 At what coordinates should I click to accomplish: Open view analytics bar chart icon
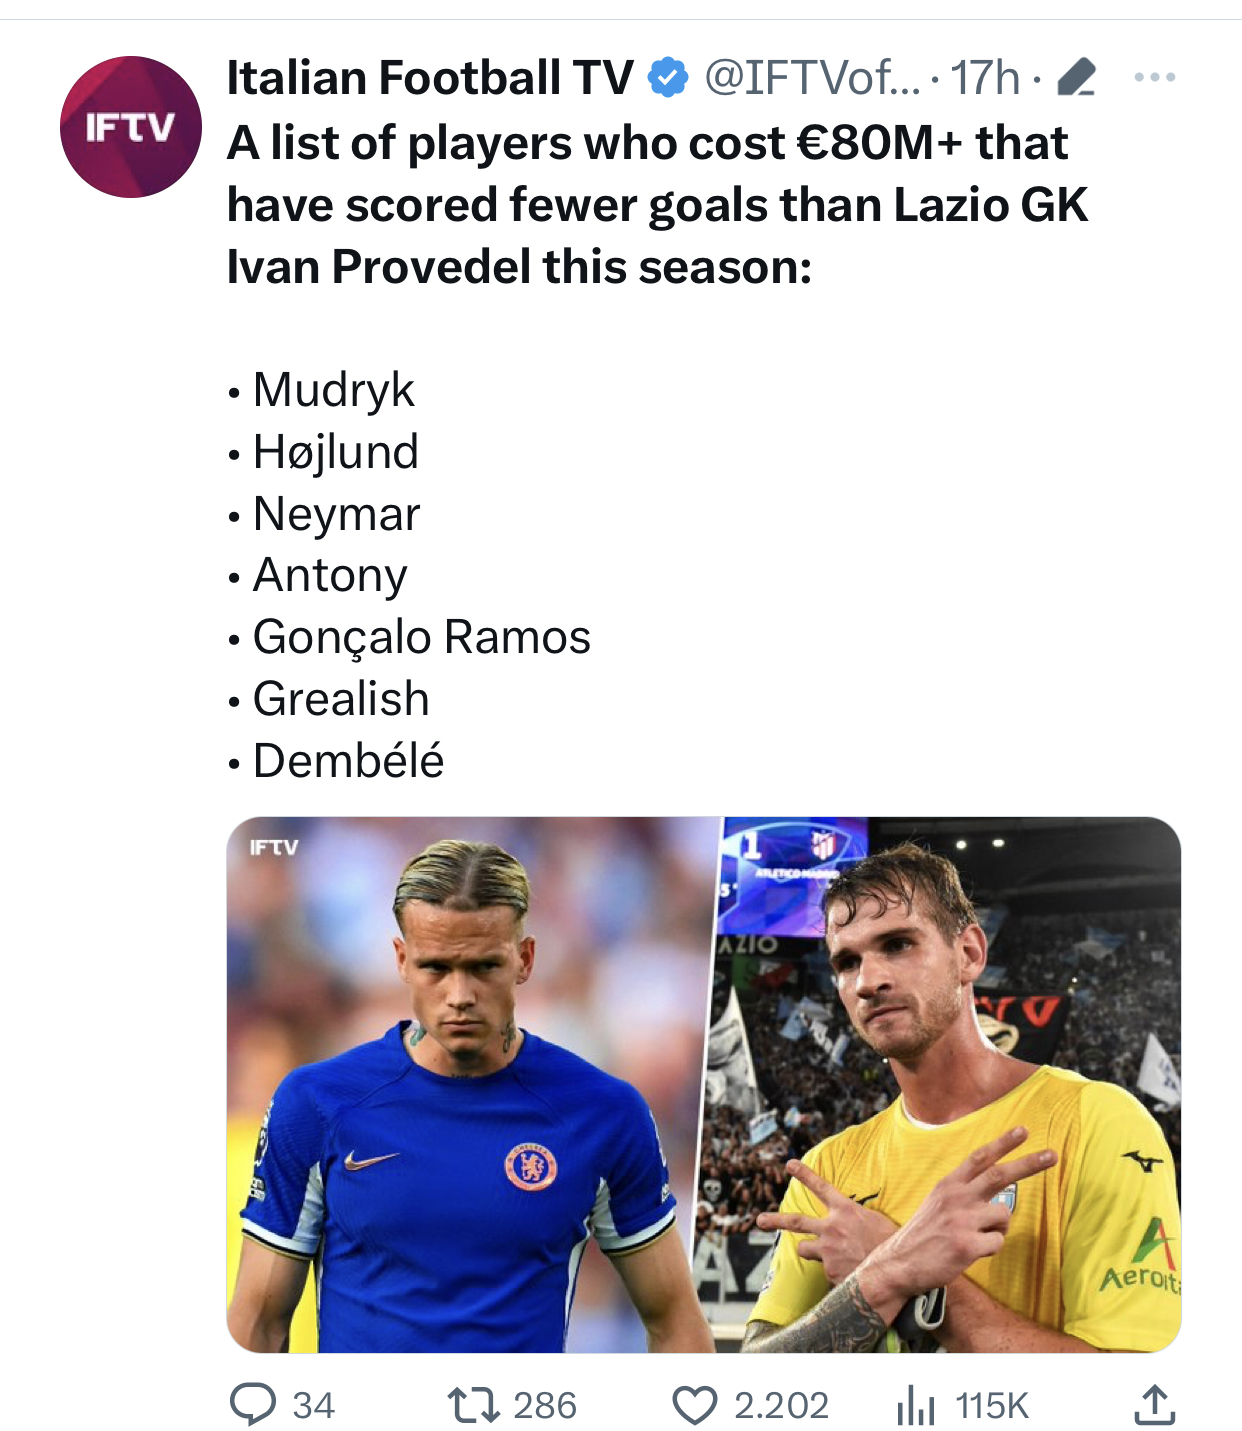coord(915,1405)
